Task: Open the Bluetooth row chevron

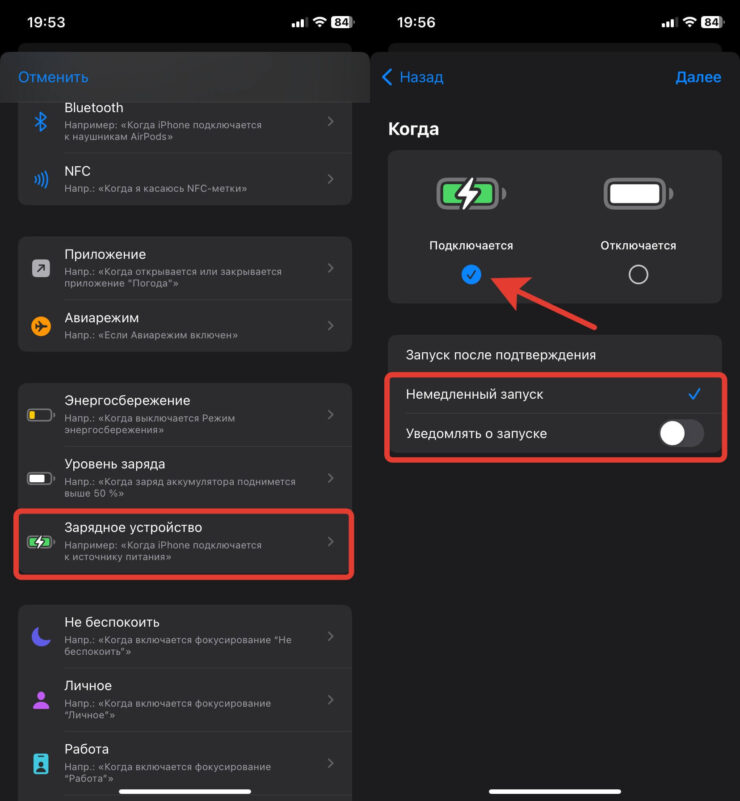Action: (x=331, y=121)
